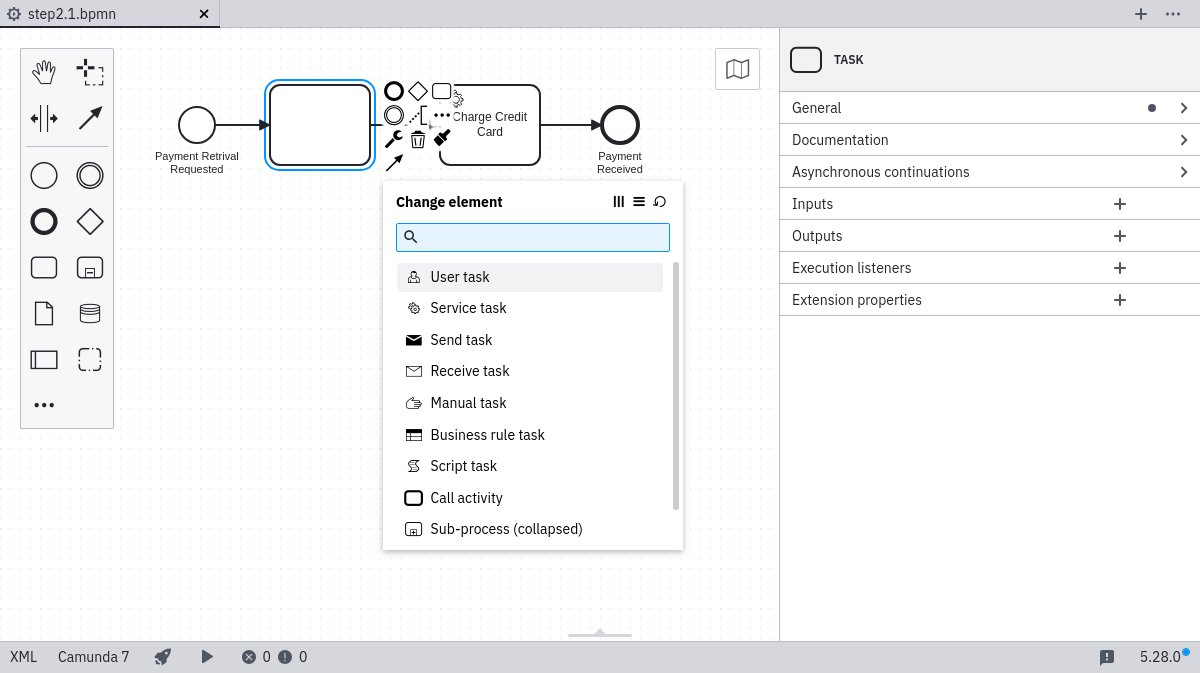Toggle the bottom panel handle
The height and width of the screenshot is (673, 1200).
(x=600, y=633)
